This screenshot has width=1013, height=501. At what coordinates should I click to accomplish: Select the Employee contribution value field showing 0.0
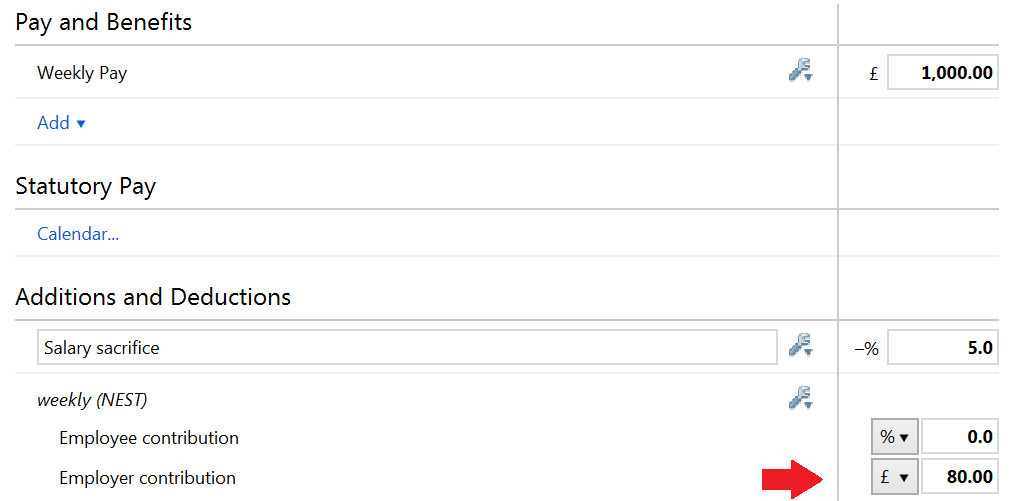point(959,437)
